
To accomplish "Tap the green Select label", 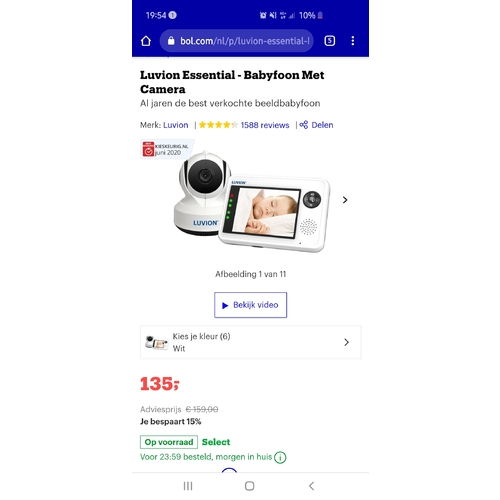I will (x=216, y=442).
